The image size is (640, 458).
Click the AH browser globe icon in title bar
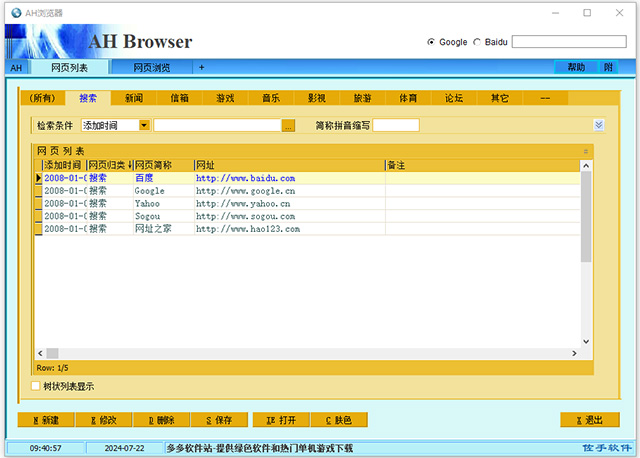click(16, 13)
